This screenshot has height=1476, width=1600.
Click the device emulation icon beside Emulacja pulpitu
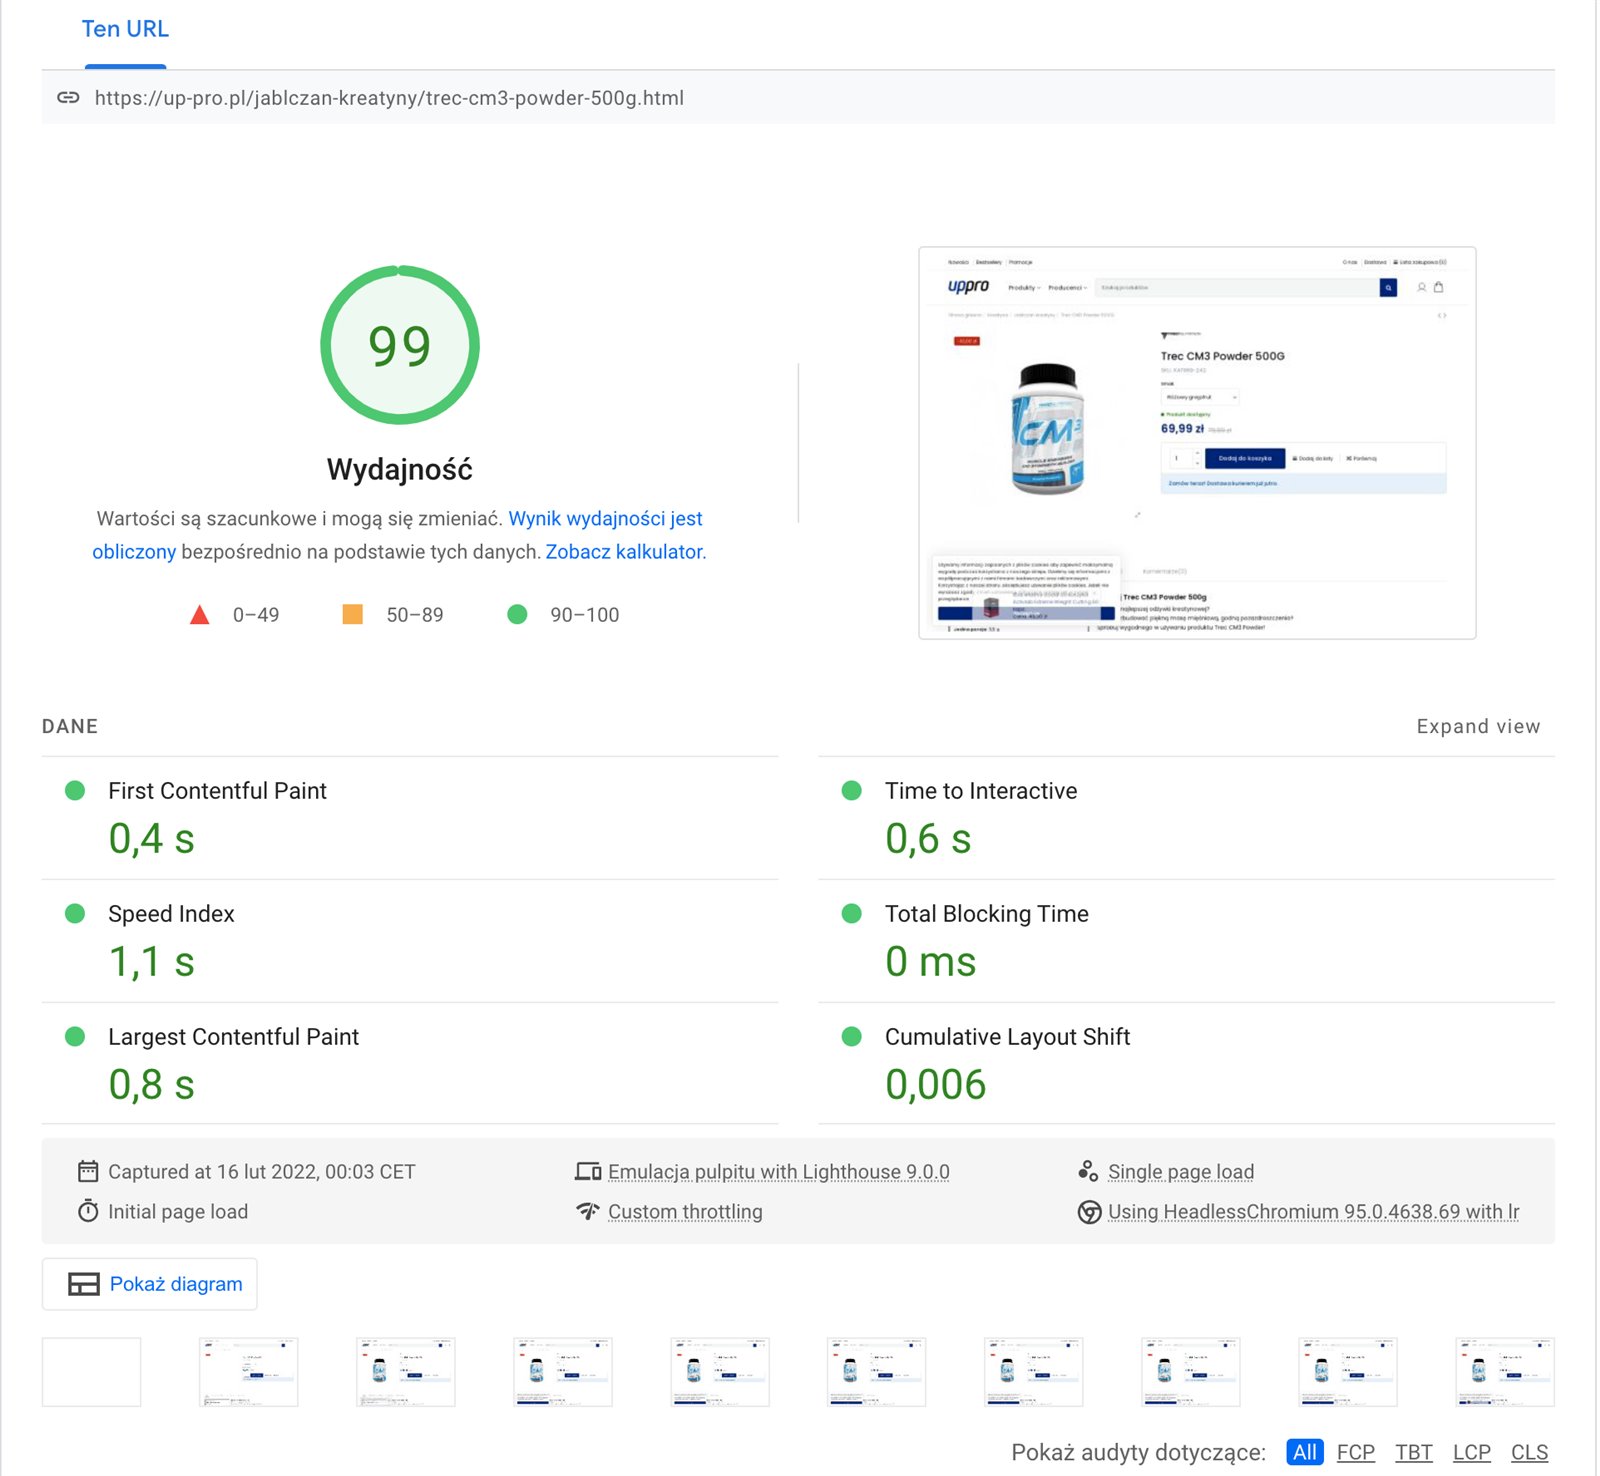[588, 1171]
